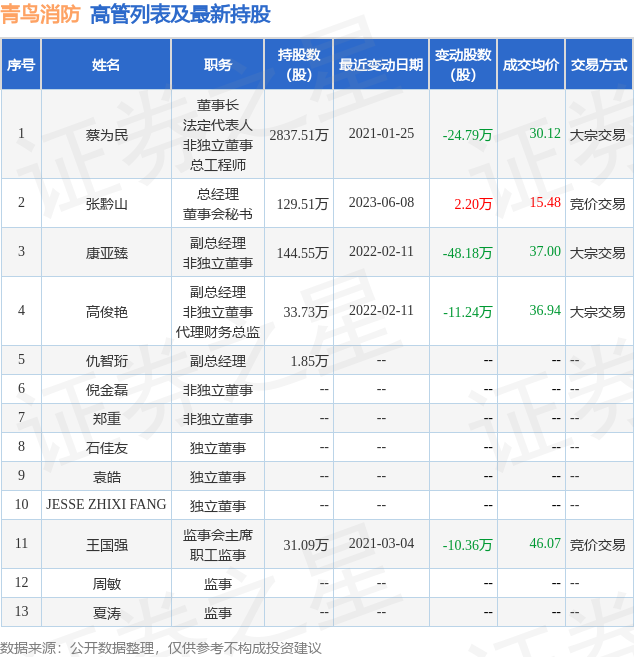634x657 pixels.
Task: Click change value -48.18万
Action: coord(467,253)
